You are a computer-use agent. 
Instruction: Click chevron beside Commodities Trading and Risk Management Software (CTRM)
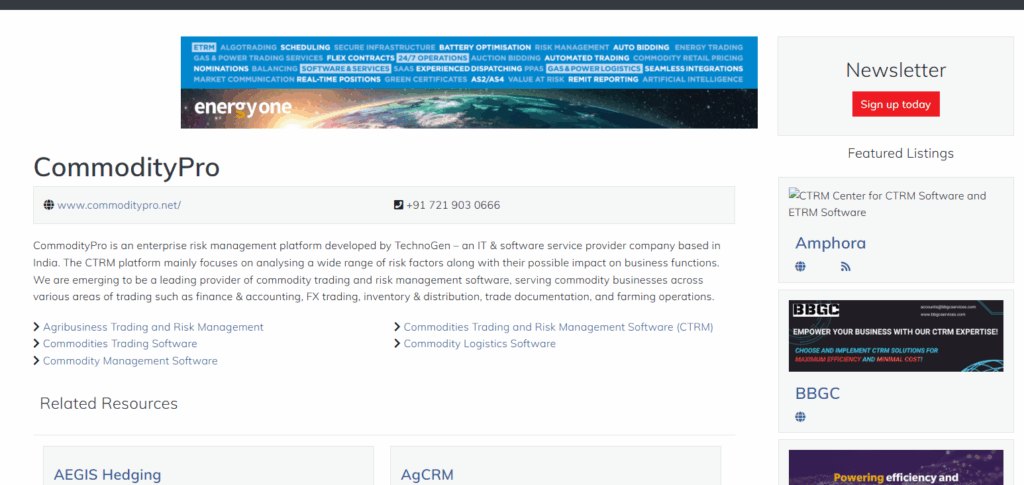pyautogui.click(x=397, y=327)
